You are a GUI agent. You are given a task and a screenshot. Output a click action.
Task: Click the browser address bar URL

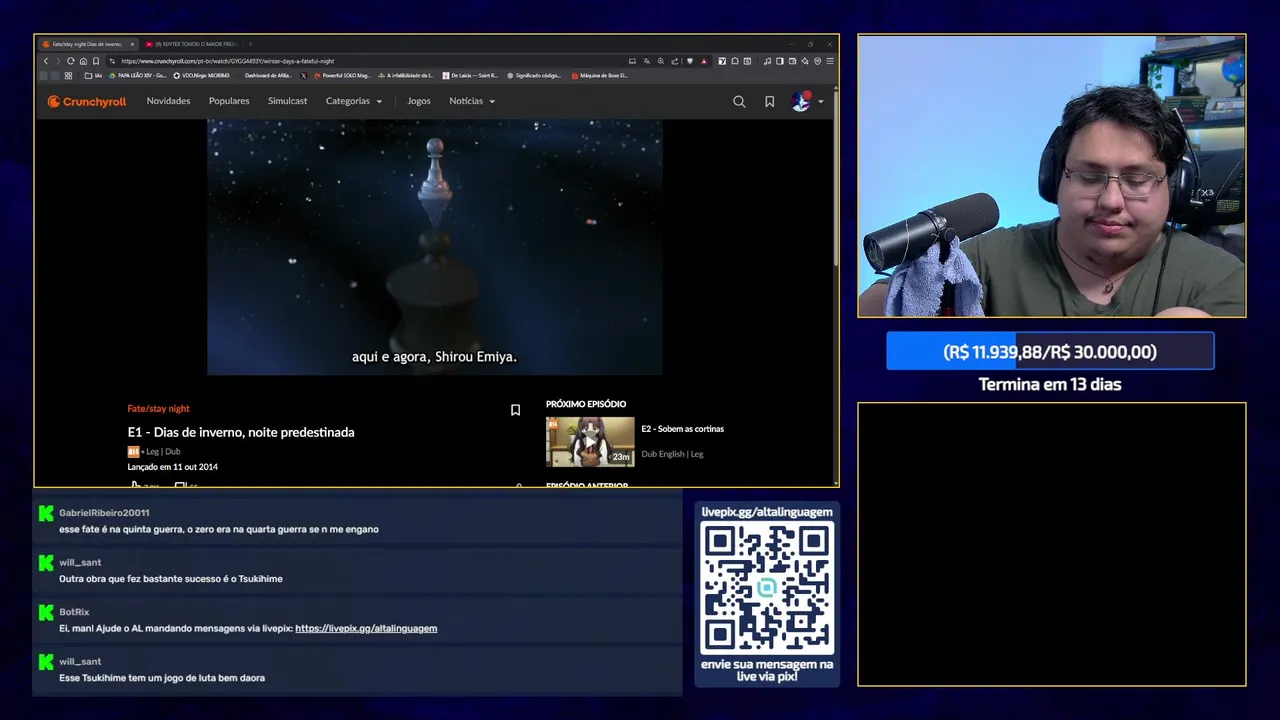click(x=228, y=61)
